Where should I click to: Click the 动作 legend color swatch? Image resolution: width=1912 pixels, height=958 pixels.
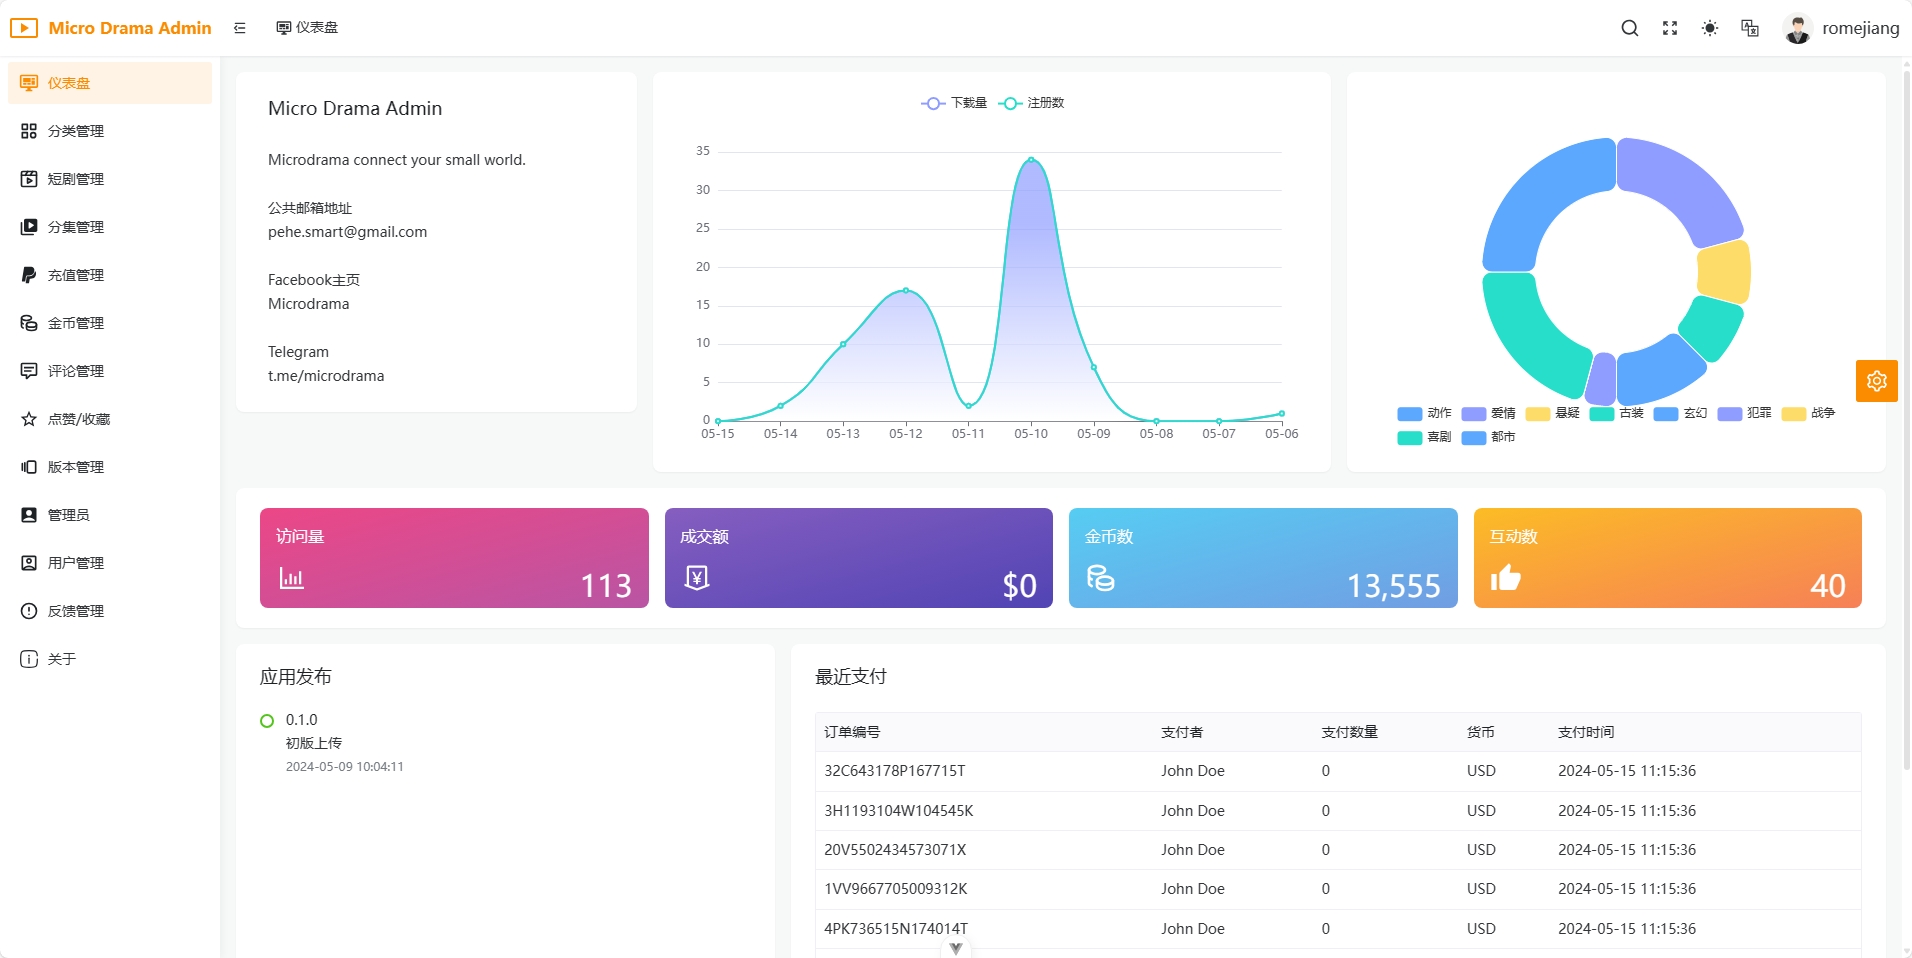click(x=1409, y=414)
